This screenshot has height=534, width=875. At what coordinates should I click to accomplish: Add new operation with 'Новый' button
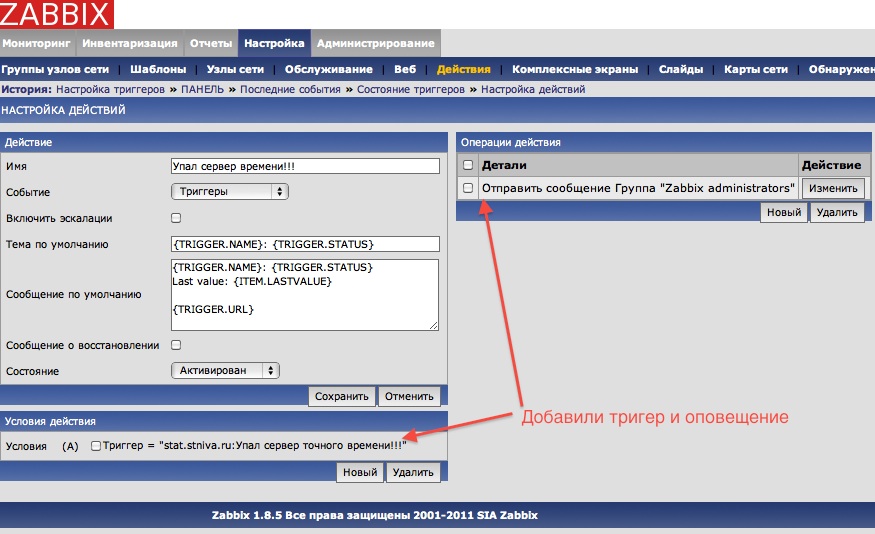point(783,212)
